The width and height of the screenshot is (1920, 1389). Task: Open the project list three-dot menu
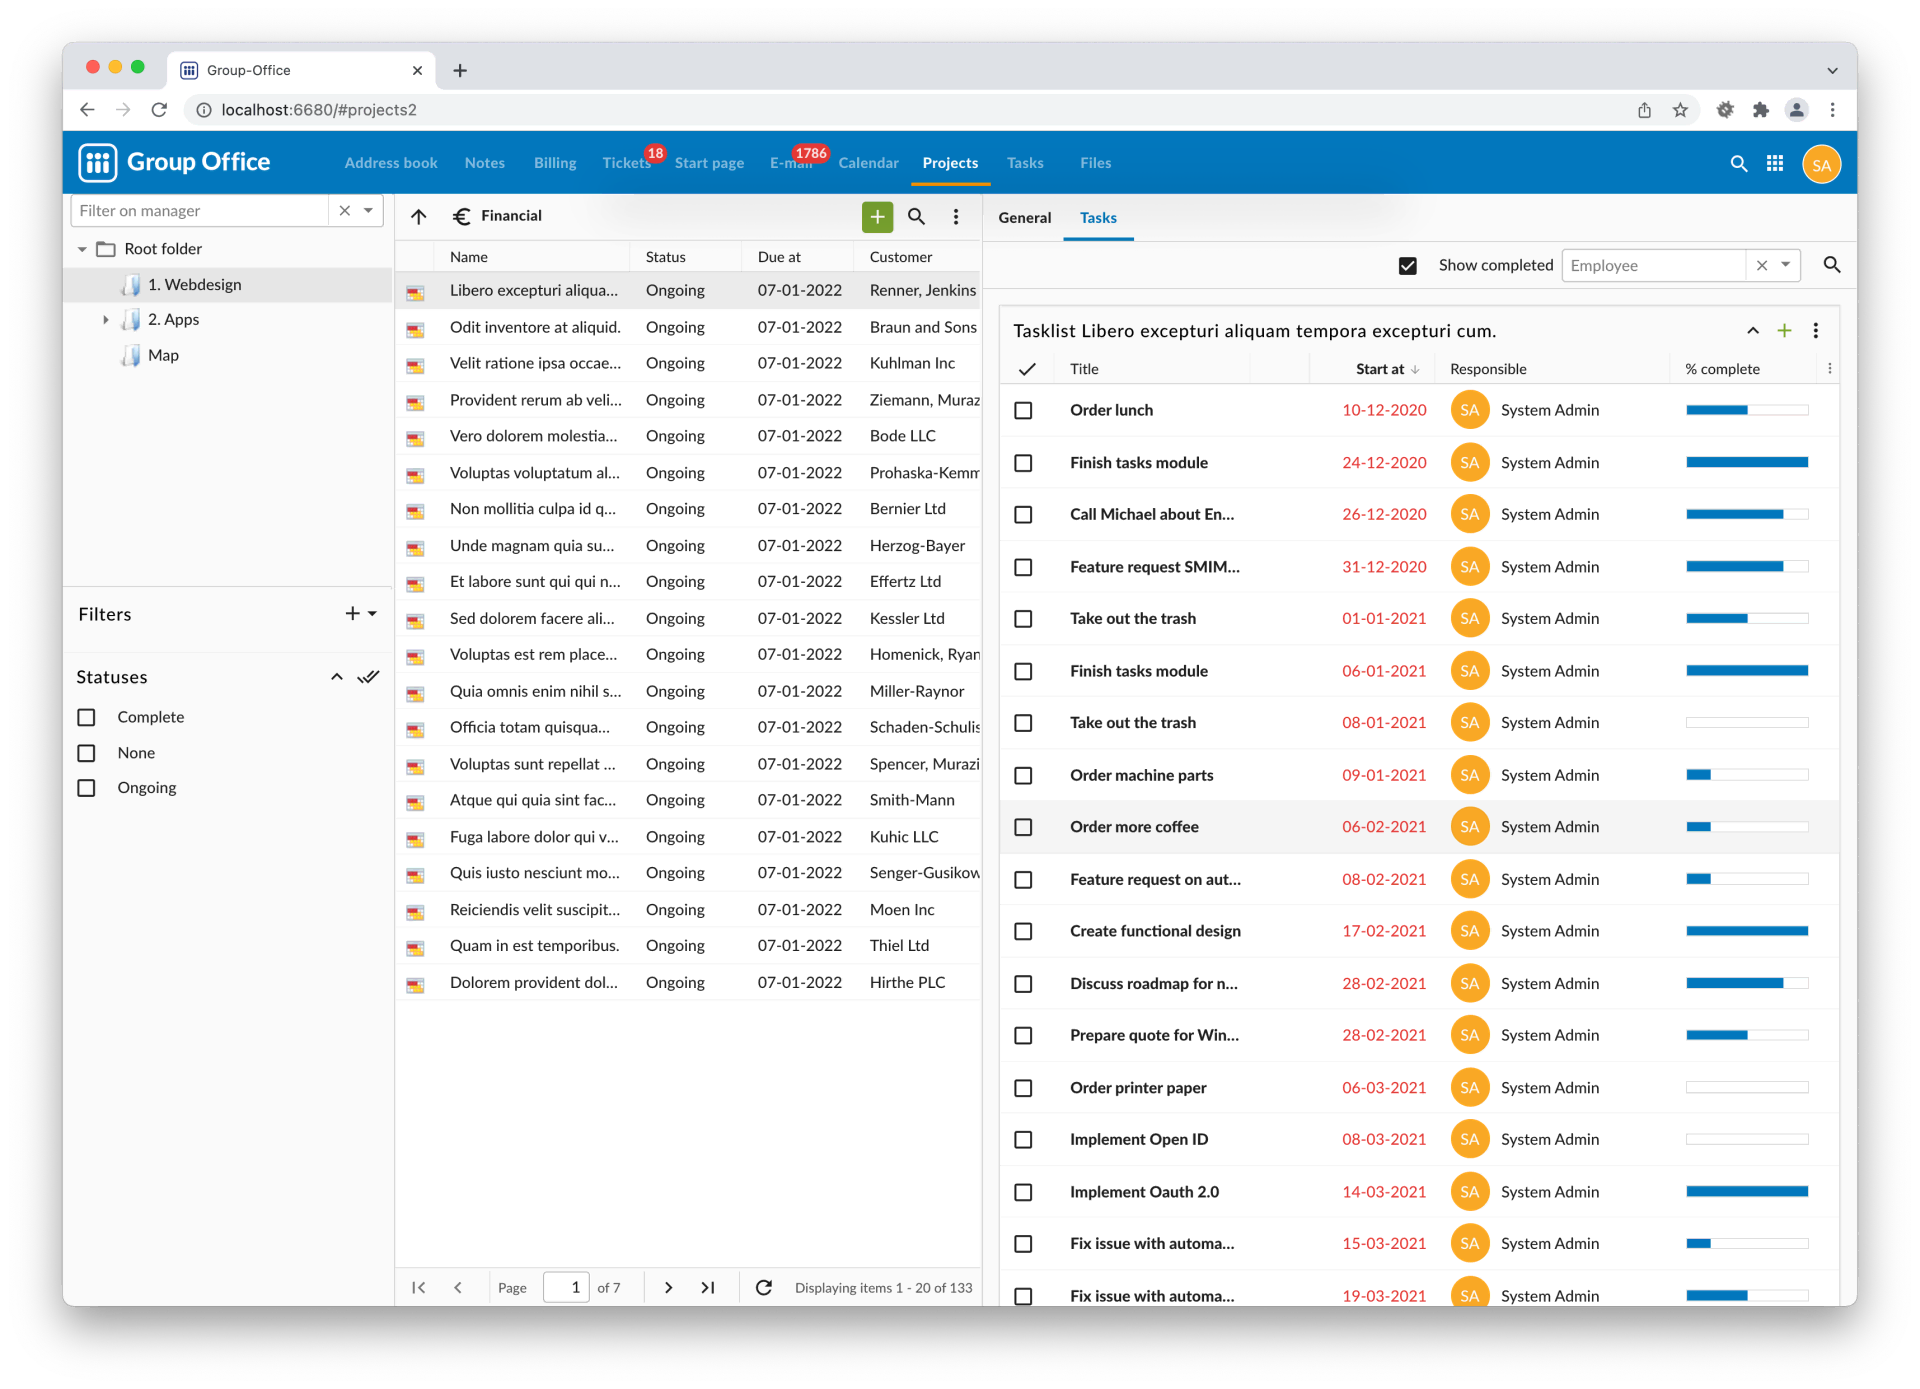(956, 216)
